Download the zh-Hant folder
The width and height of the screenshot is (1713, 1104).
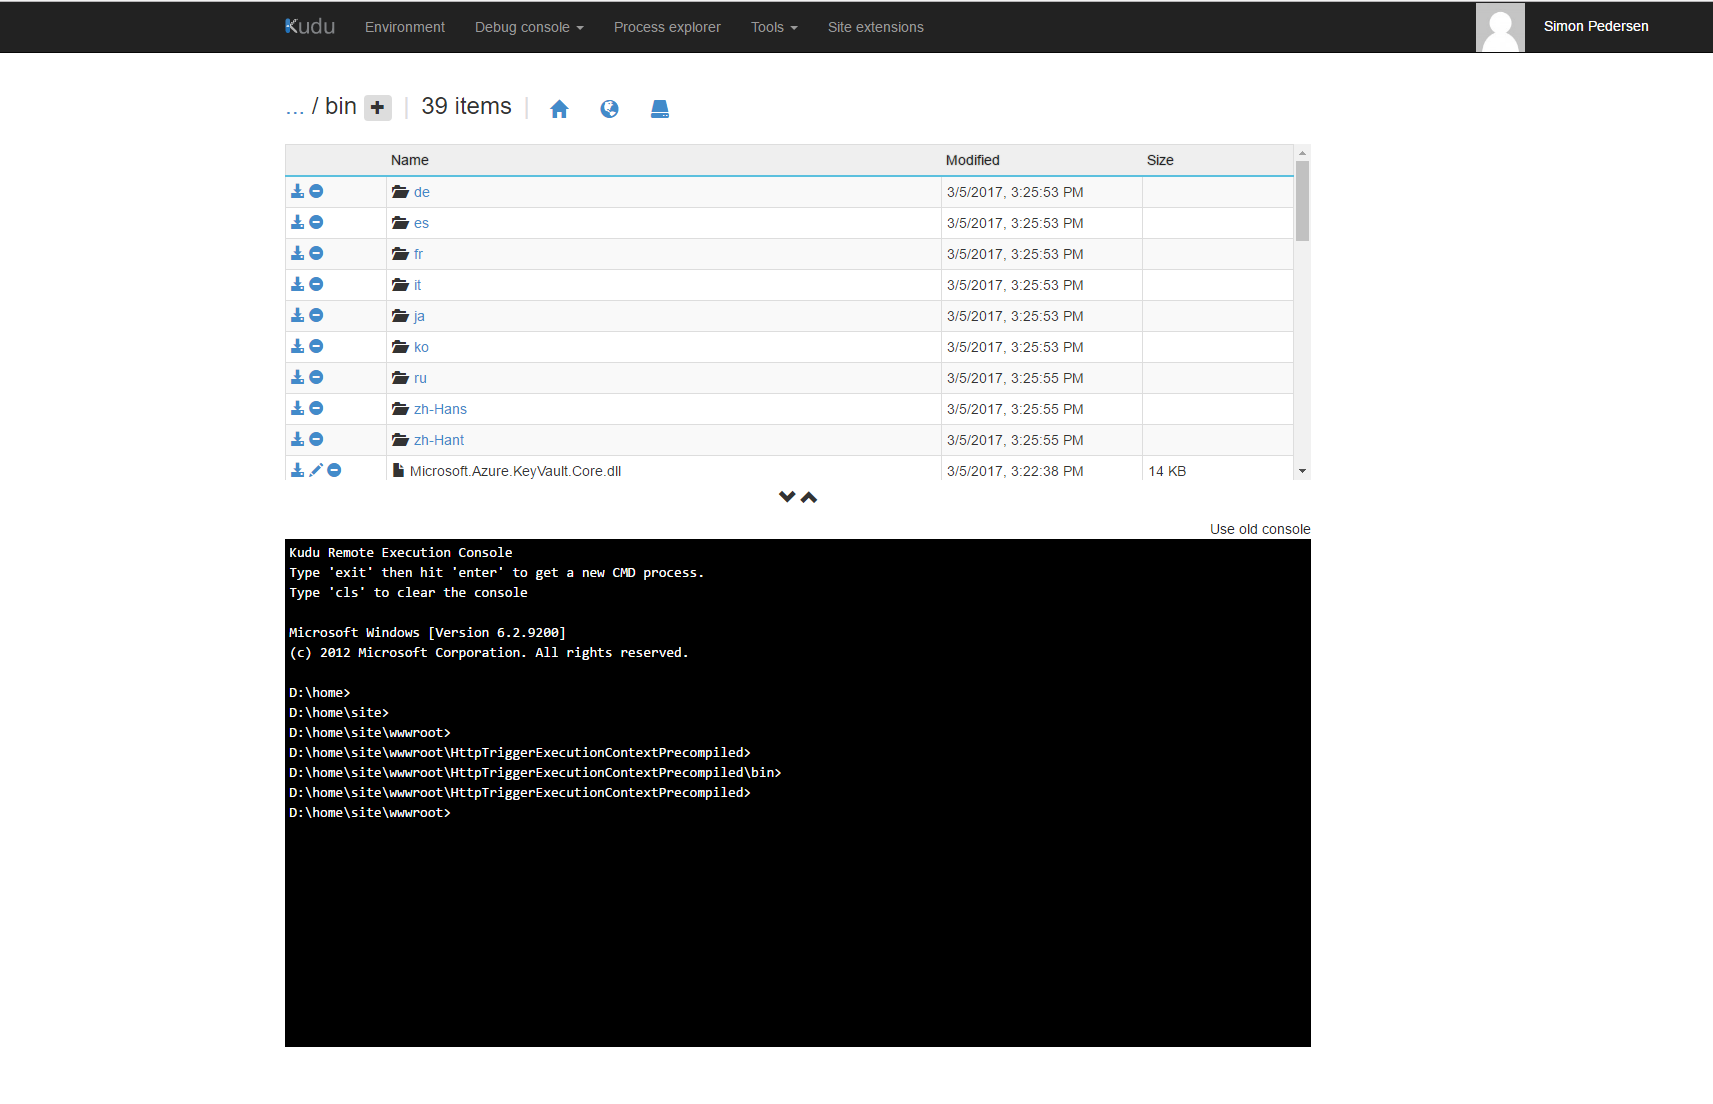coord(297,439)
